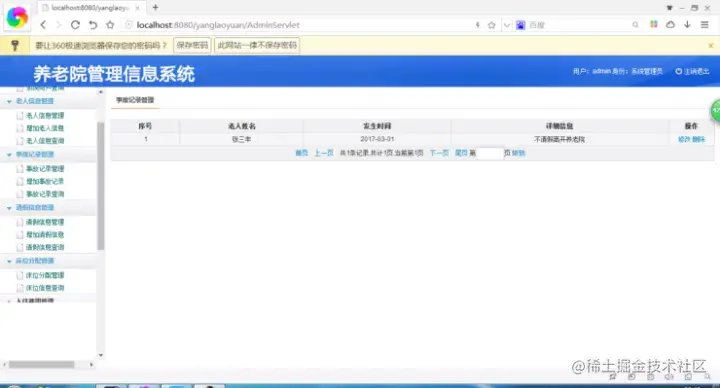Viewport: 720px width, 388px height.
Task: Collapse the 事故记录管理 group with its arrow
Action: click(9, 155)
